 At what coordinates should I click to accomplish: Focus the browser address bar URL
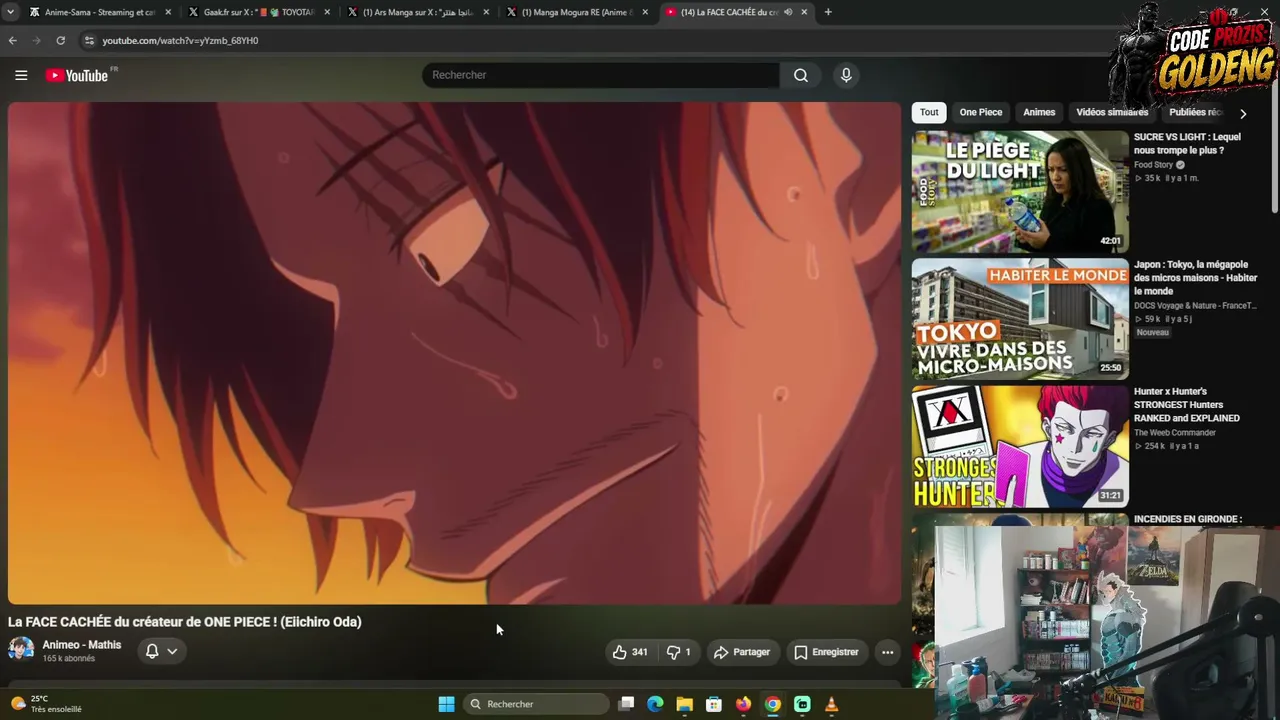tap(180, 40)
